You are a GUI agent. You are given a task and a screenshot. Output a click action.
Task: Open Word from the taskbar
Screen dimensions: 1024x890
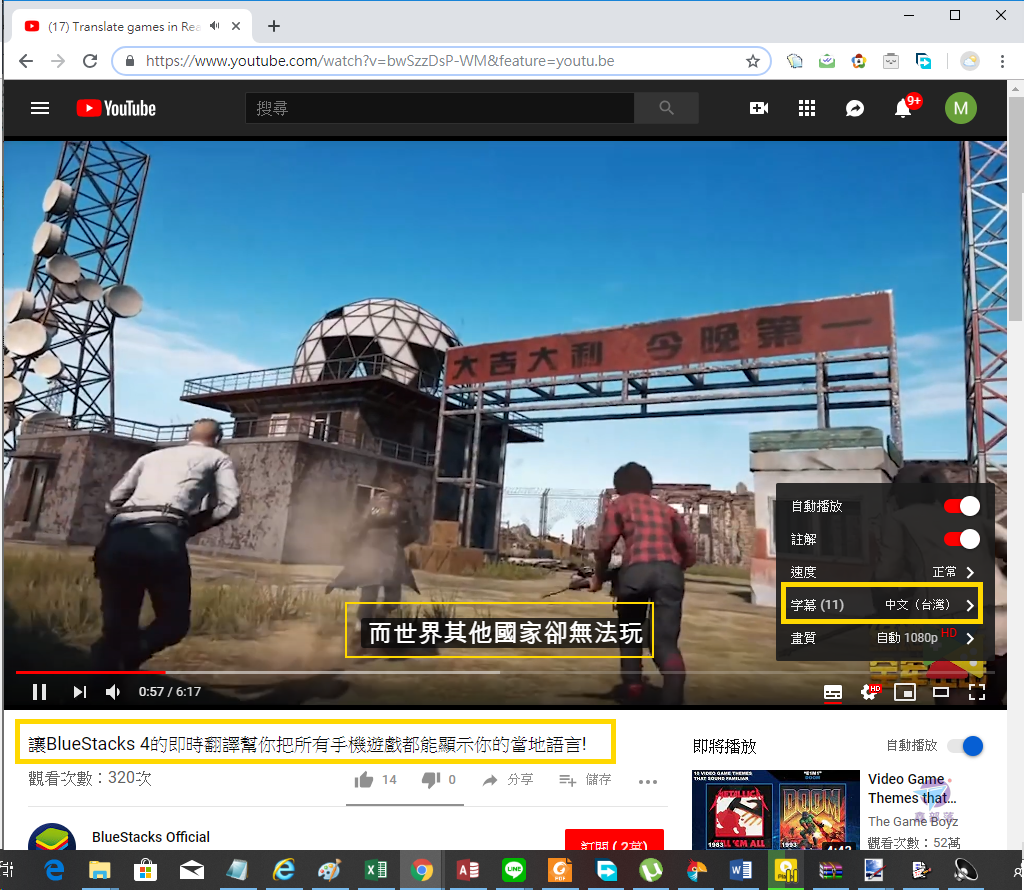click(741, 870)
